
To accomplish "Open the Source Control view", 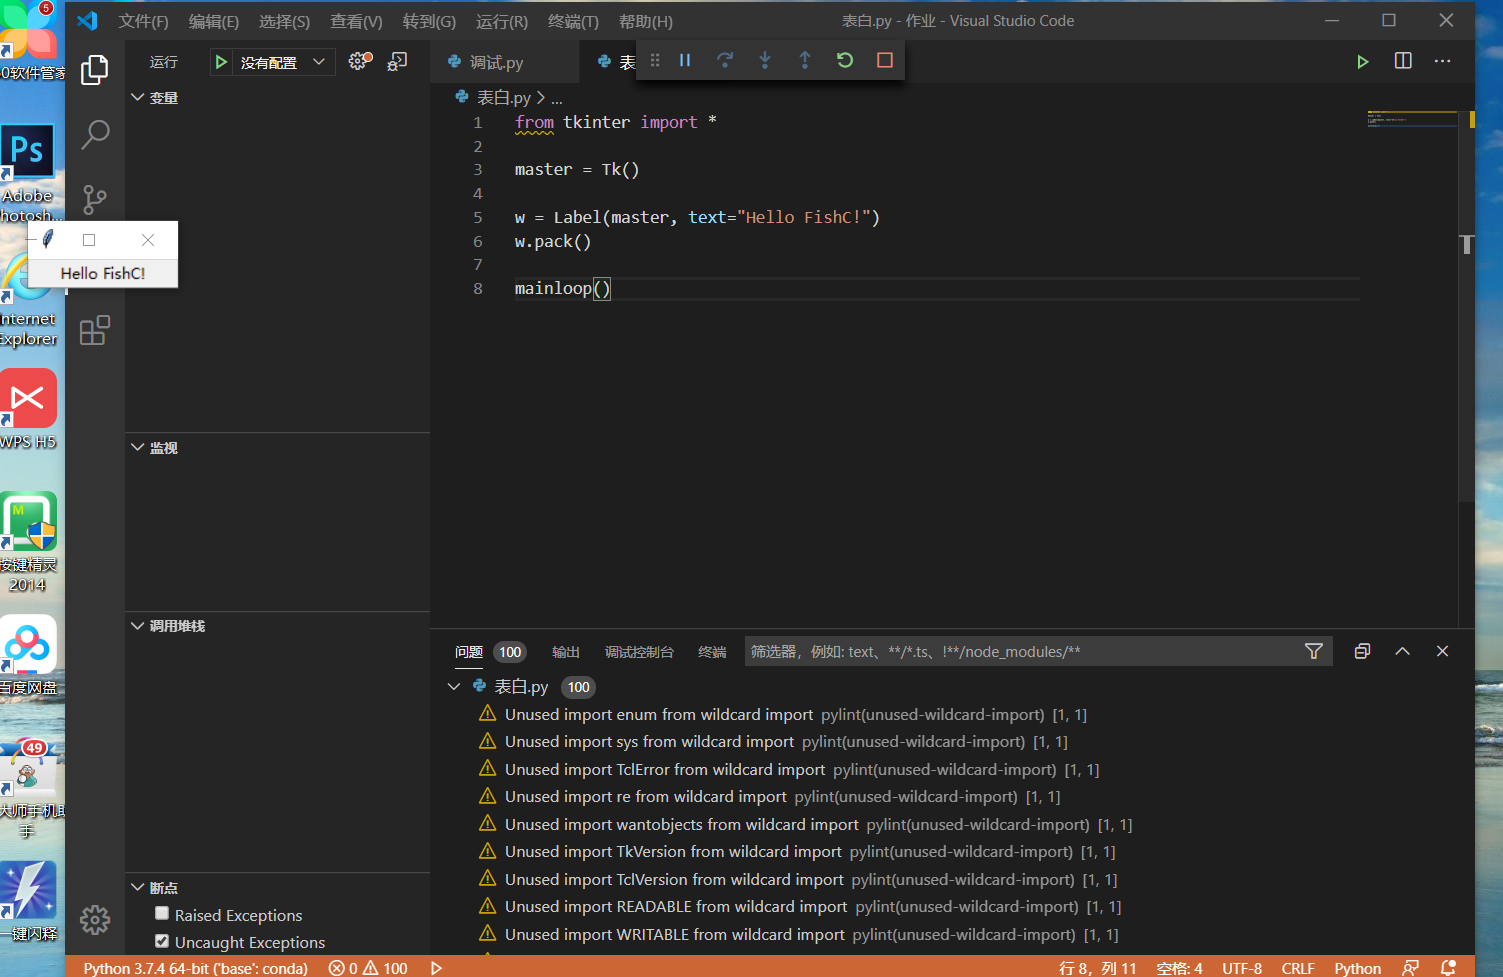I will (x=95, y=200).
